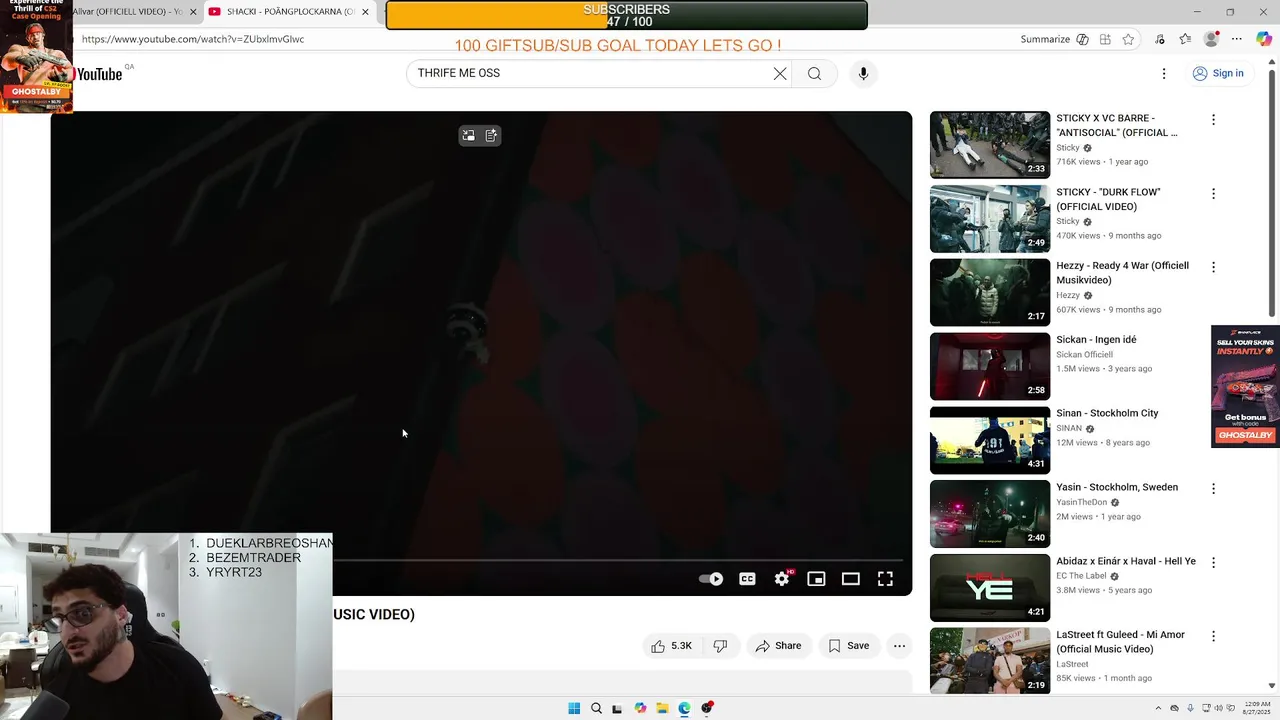This screenshot has height=720, width=1280.
Task: Like the video with 5.3K likes
Action: click(671, 646)
